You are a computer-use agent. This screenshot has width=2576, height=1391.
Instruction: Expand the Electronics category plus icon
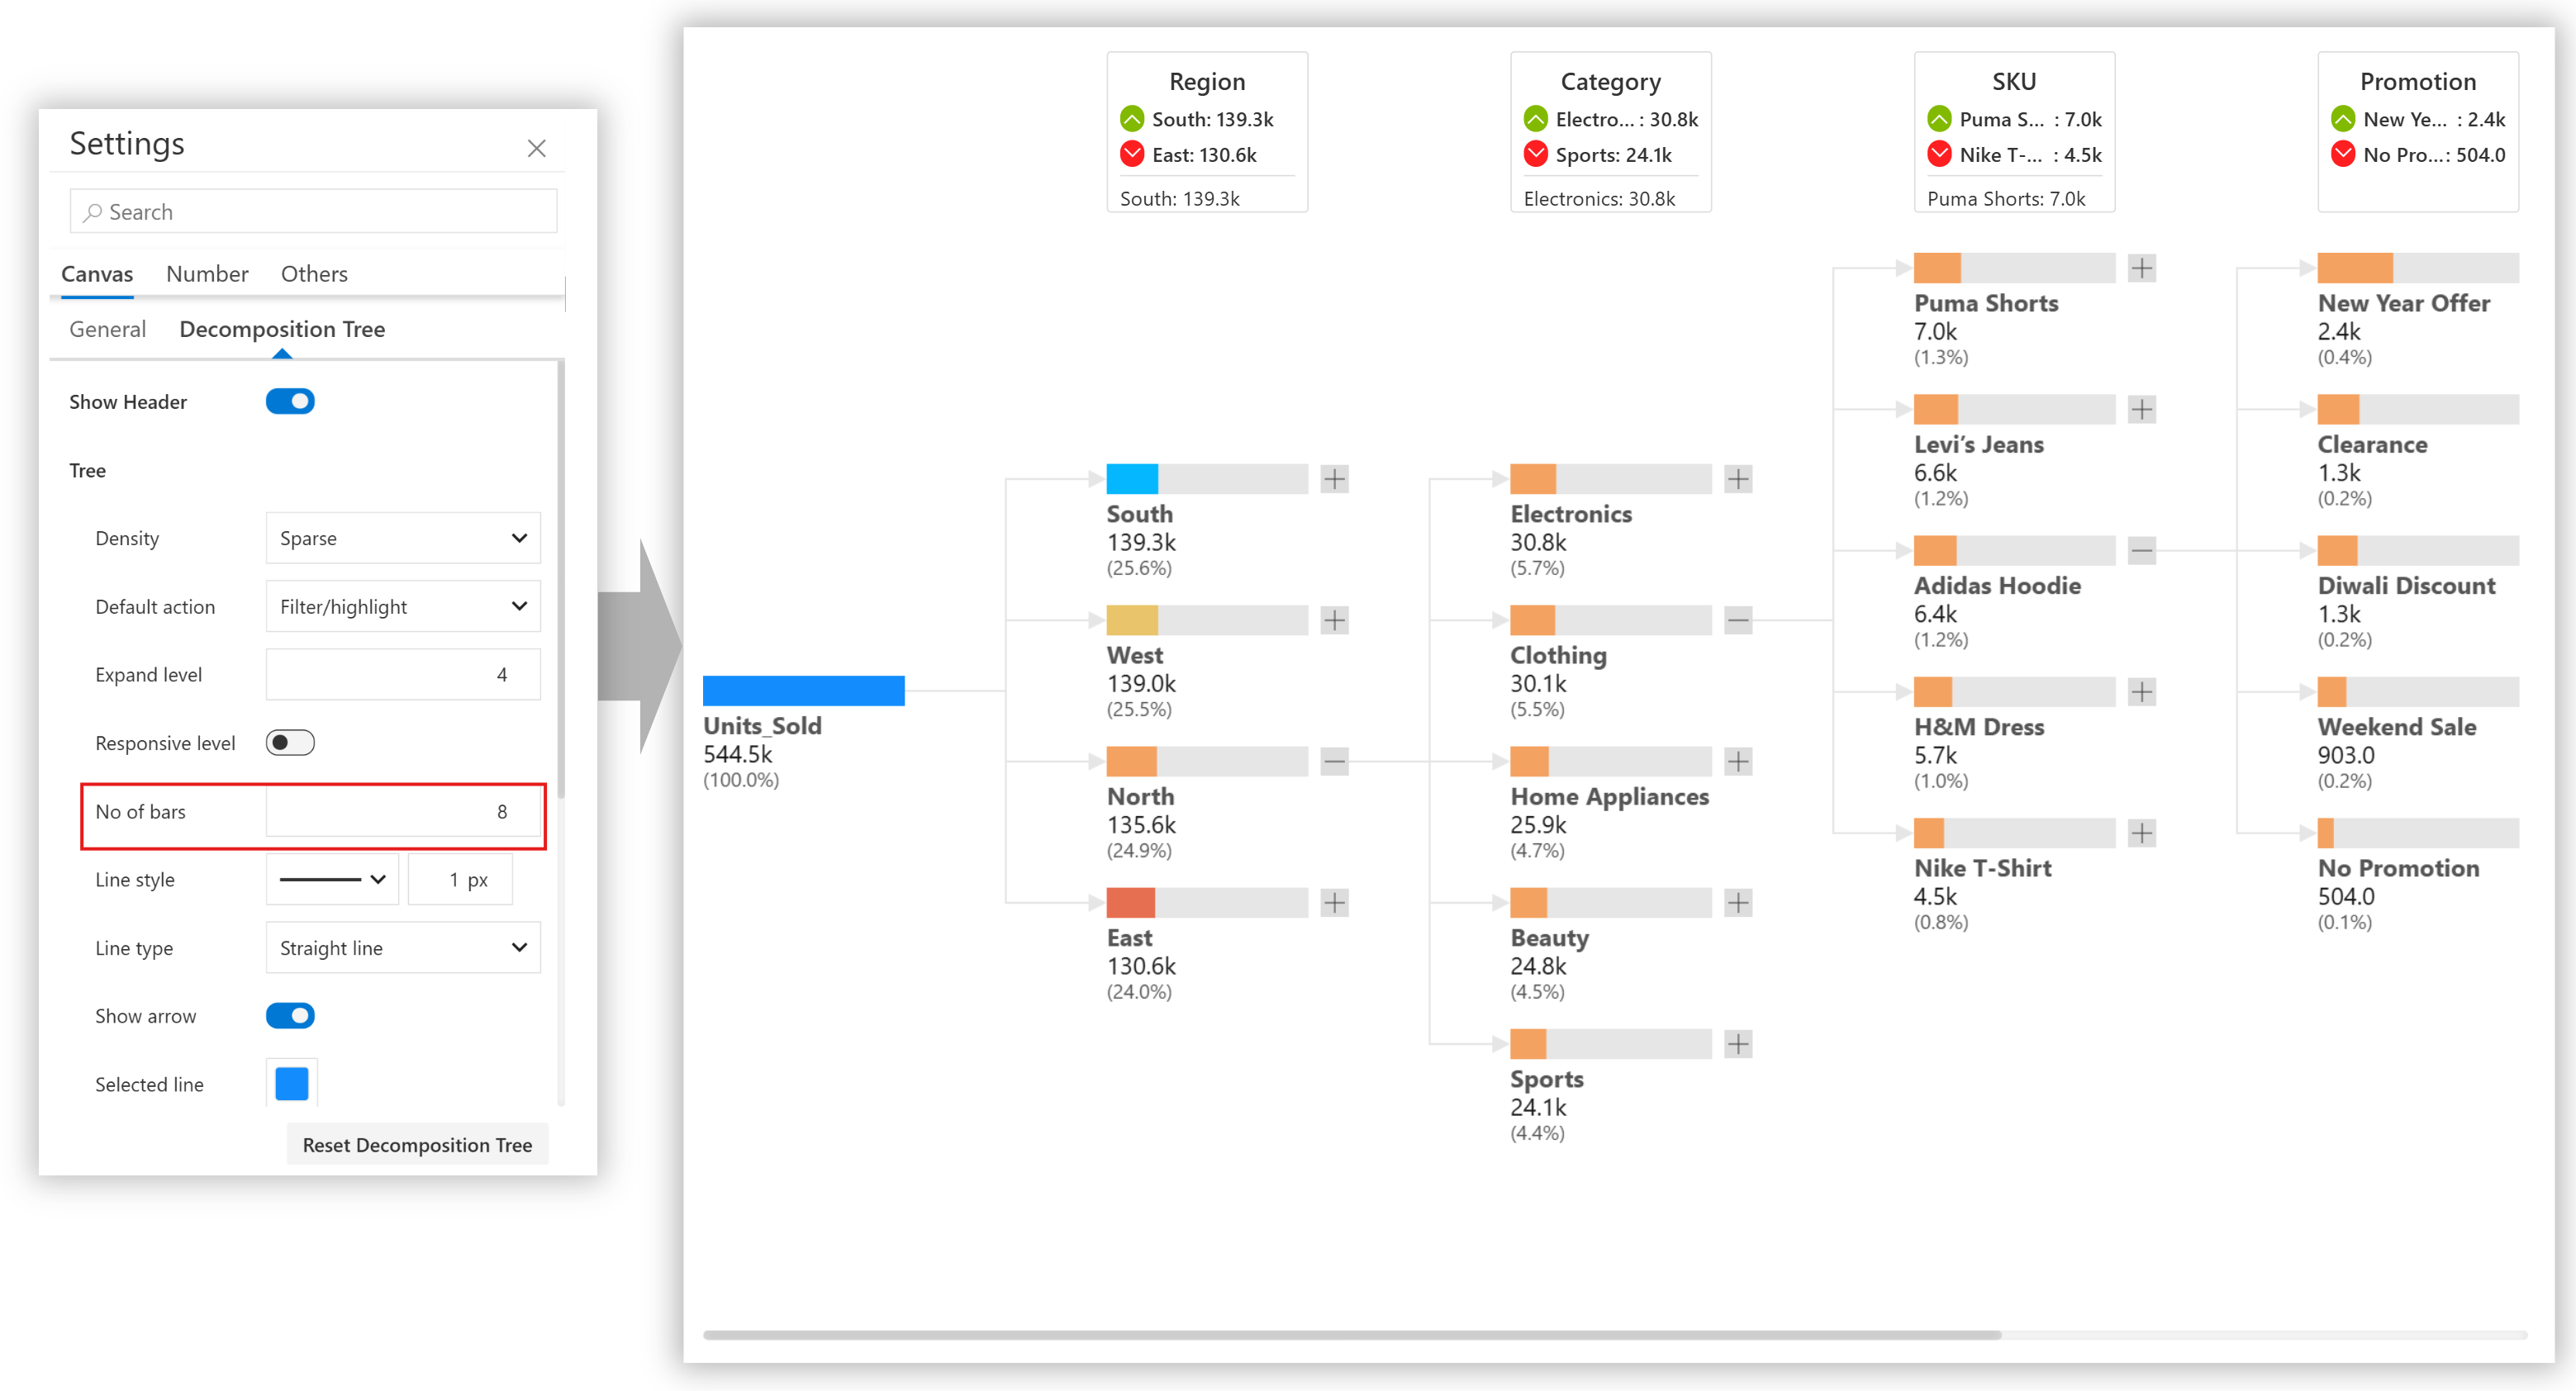[1738, 479]
